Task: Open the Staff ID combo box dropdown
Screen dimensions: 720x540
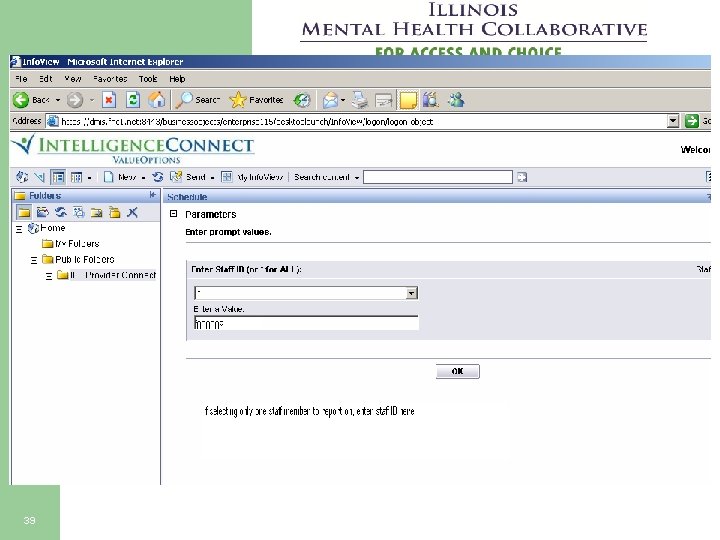Action: click(411, 293)
